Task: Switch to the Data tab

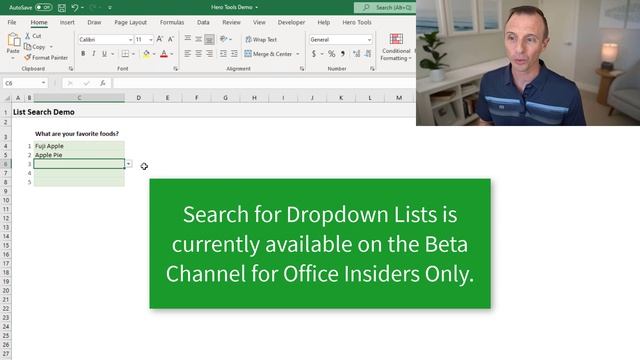Action: (x=203, y=22)
